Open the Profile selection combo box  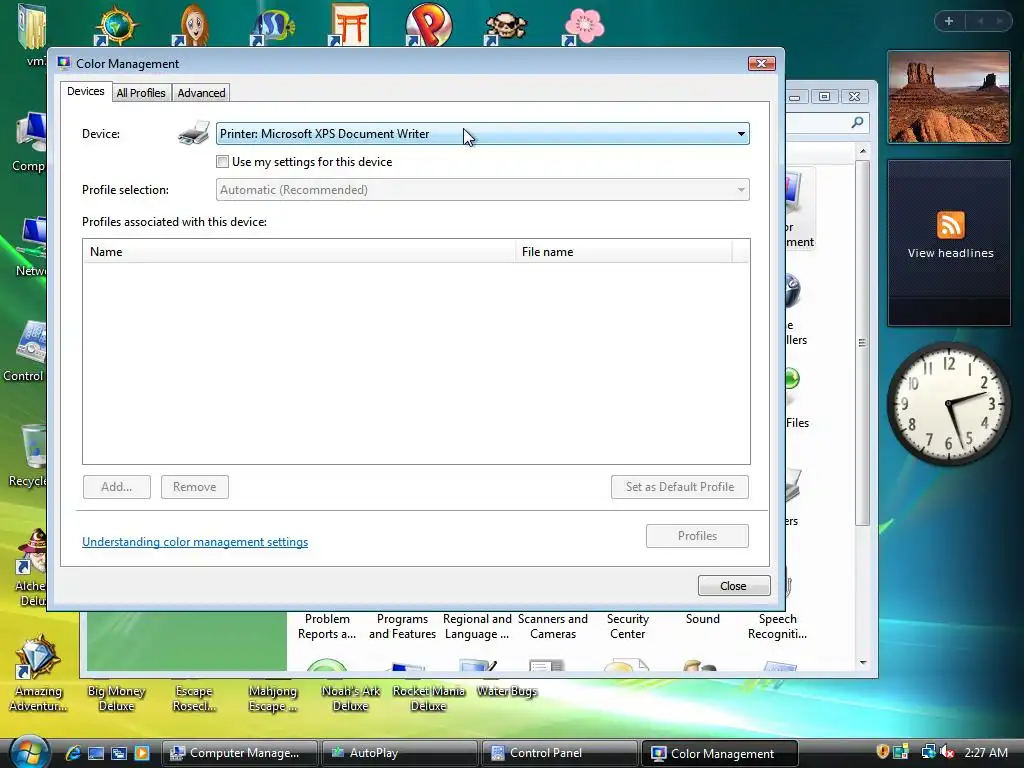click(483, 190)
